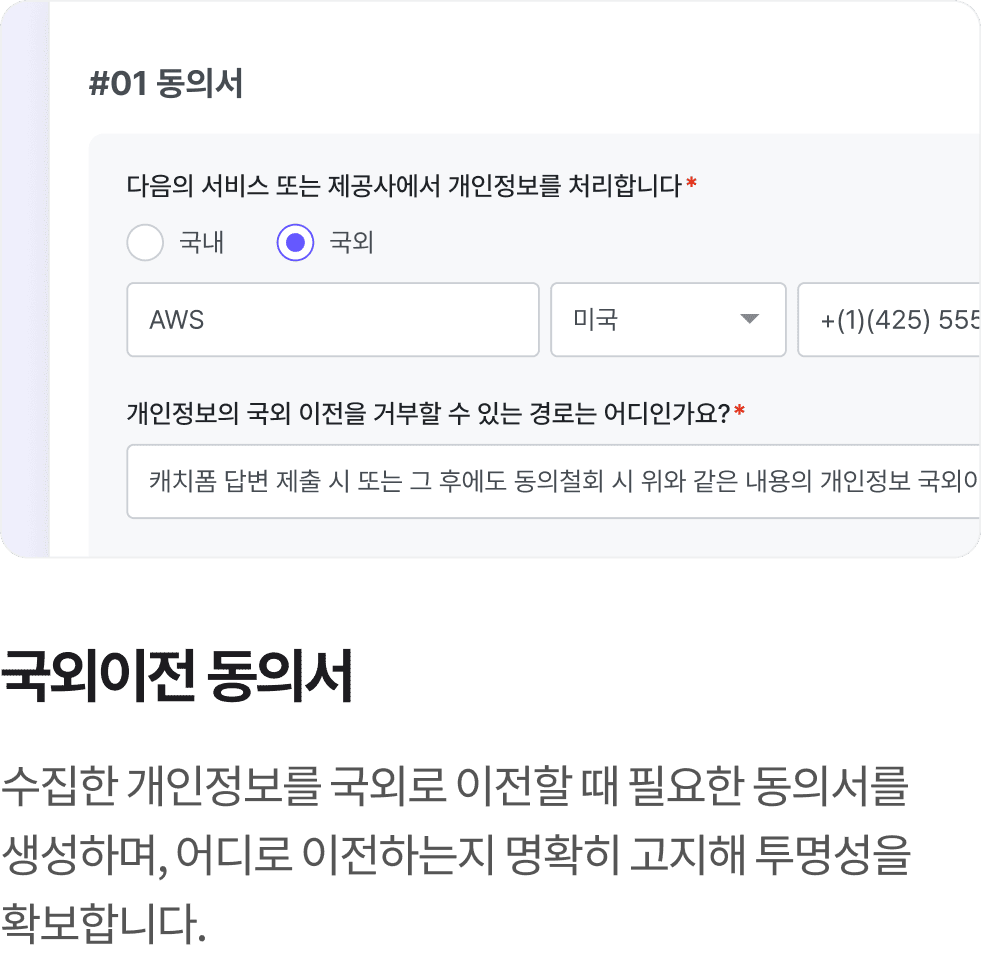Click the 개인정보를 처리합니다 field label
This screenshot has width=981, height=956.
pyautogui.click(x=404, y=185)
